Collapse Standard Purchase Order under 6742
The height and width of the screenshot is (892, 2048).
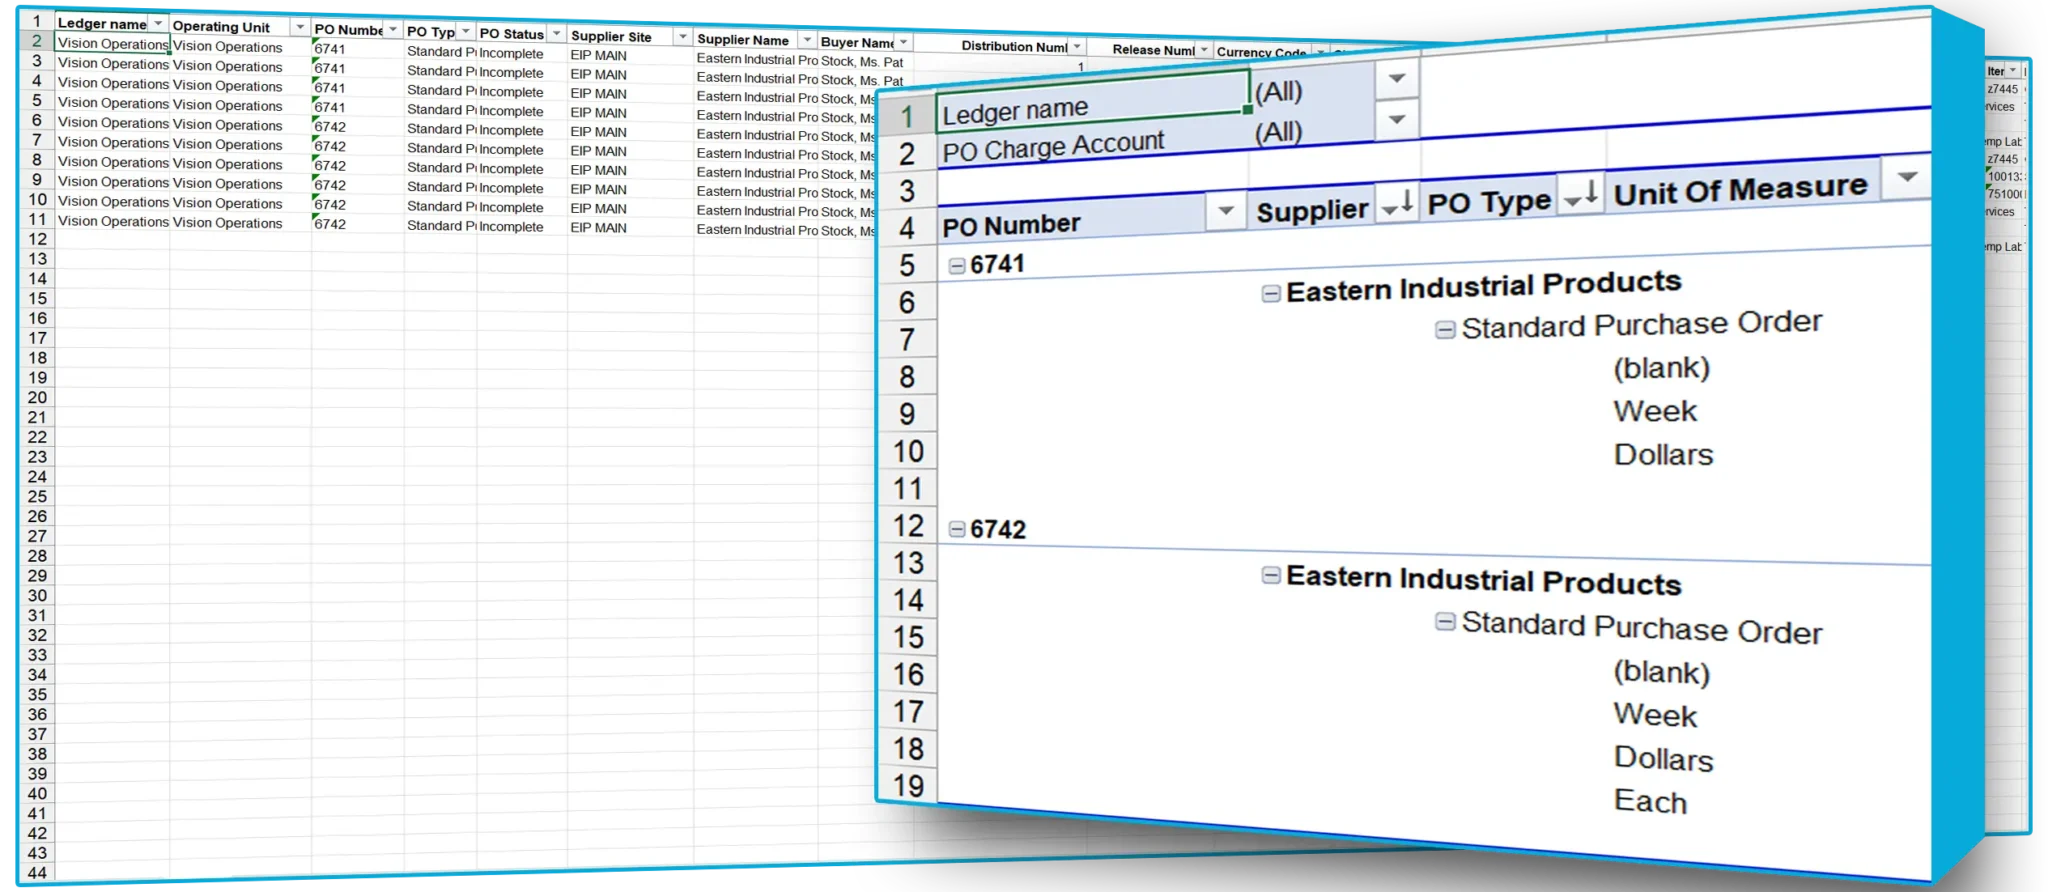pyautogui.click(x=1445, y=622)
